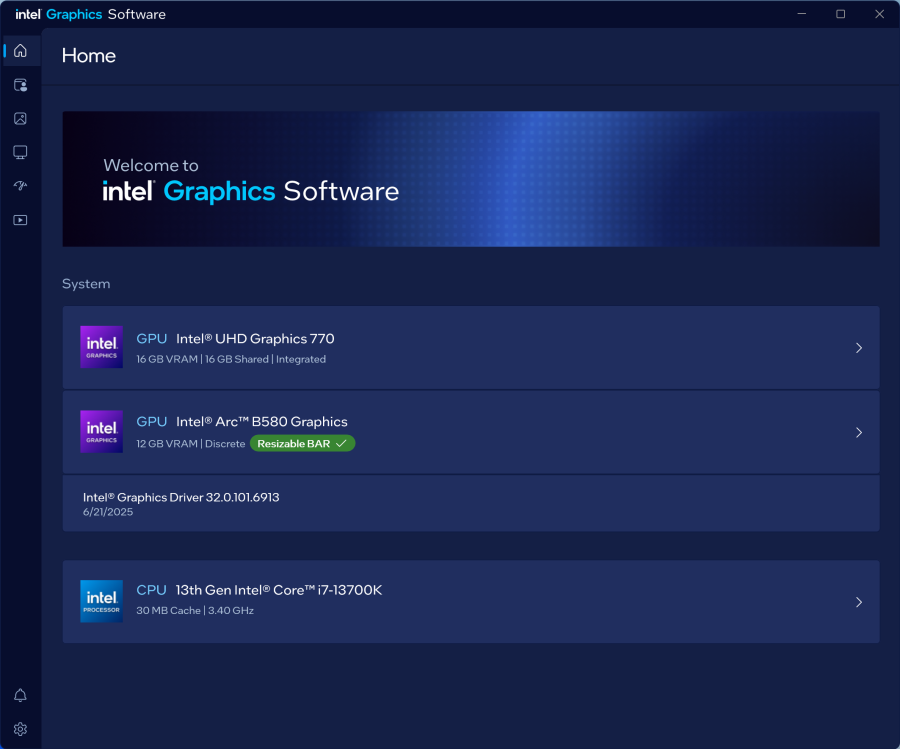This screenshot has height=749, width=900.
Task: Select the Intel Arc B580 Graphics title
Action: (x=262, y=422)
